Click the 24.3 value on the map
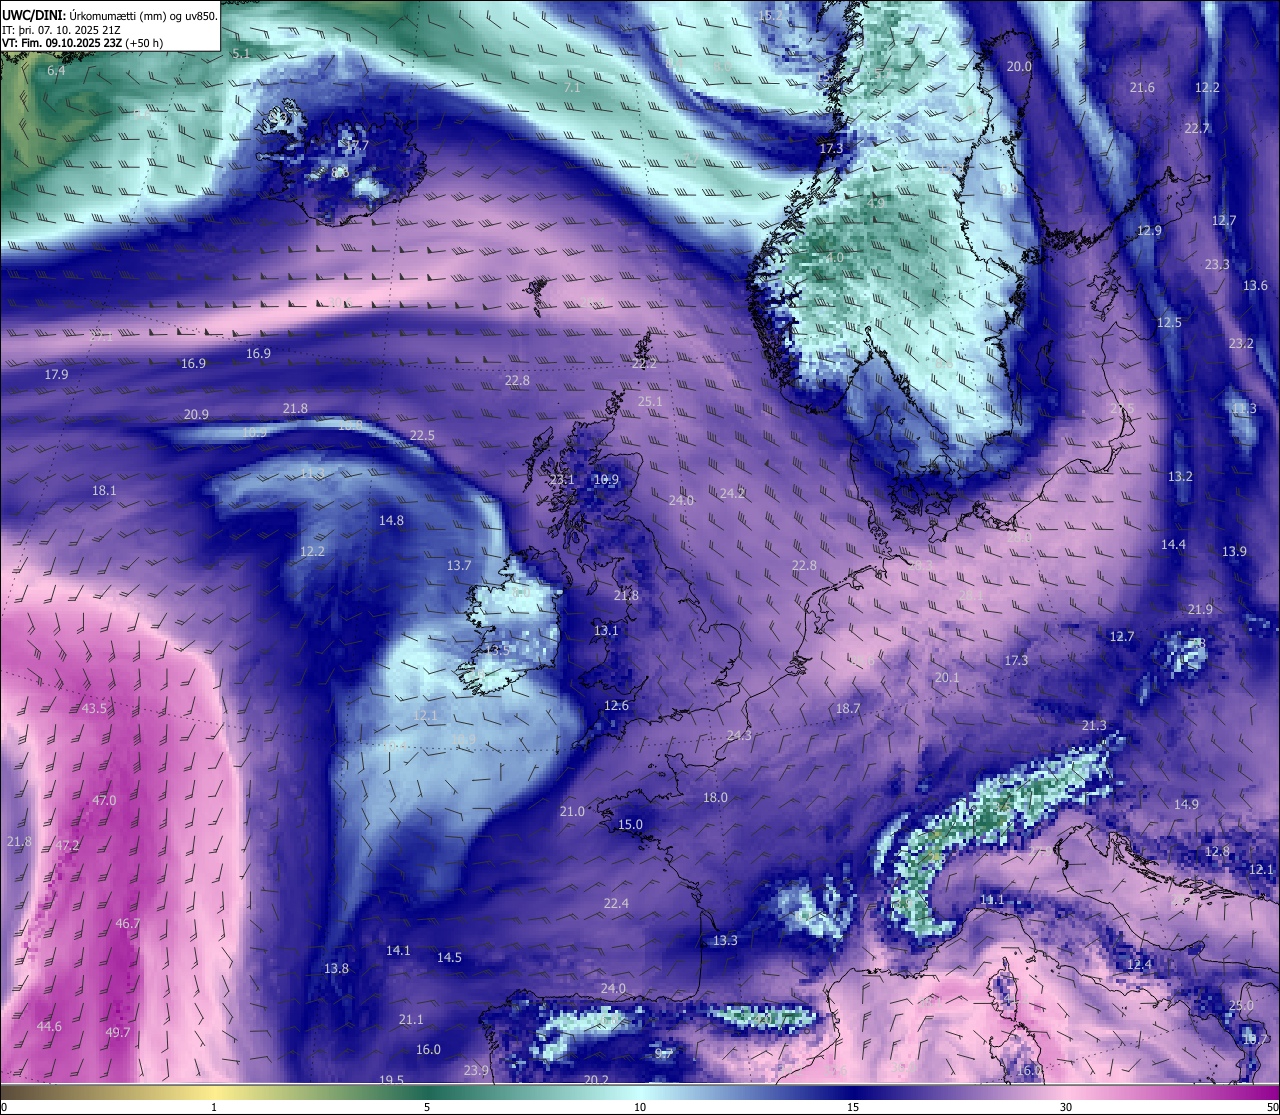The image size is (1280, 1115). tap(739, 736)
